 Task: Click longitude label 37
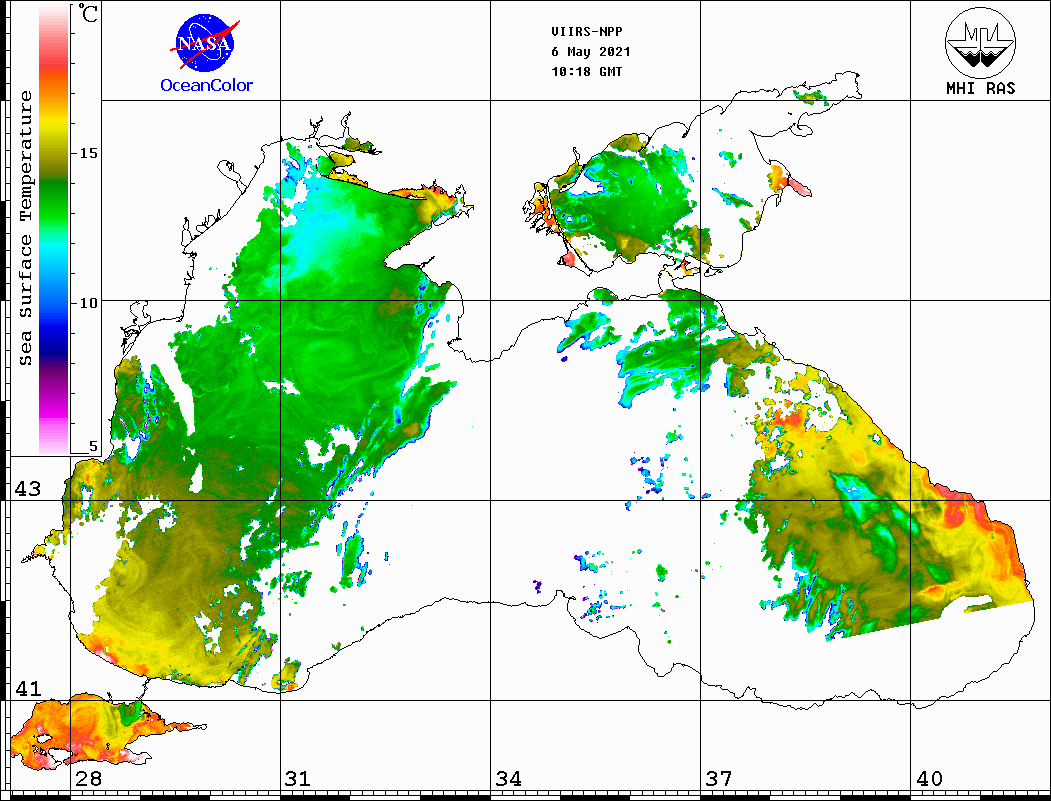(x=719, y=779)
